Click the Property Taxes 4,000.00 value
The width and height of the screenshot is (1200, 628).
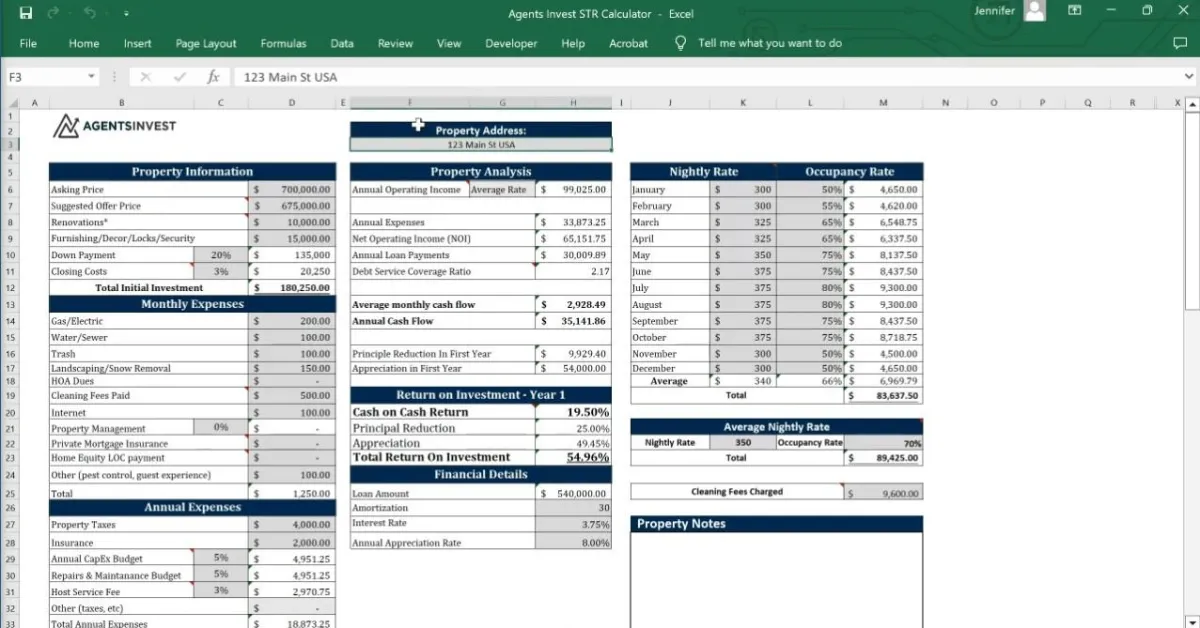coord(291,525)
